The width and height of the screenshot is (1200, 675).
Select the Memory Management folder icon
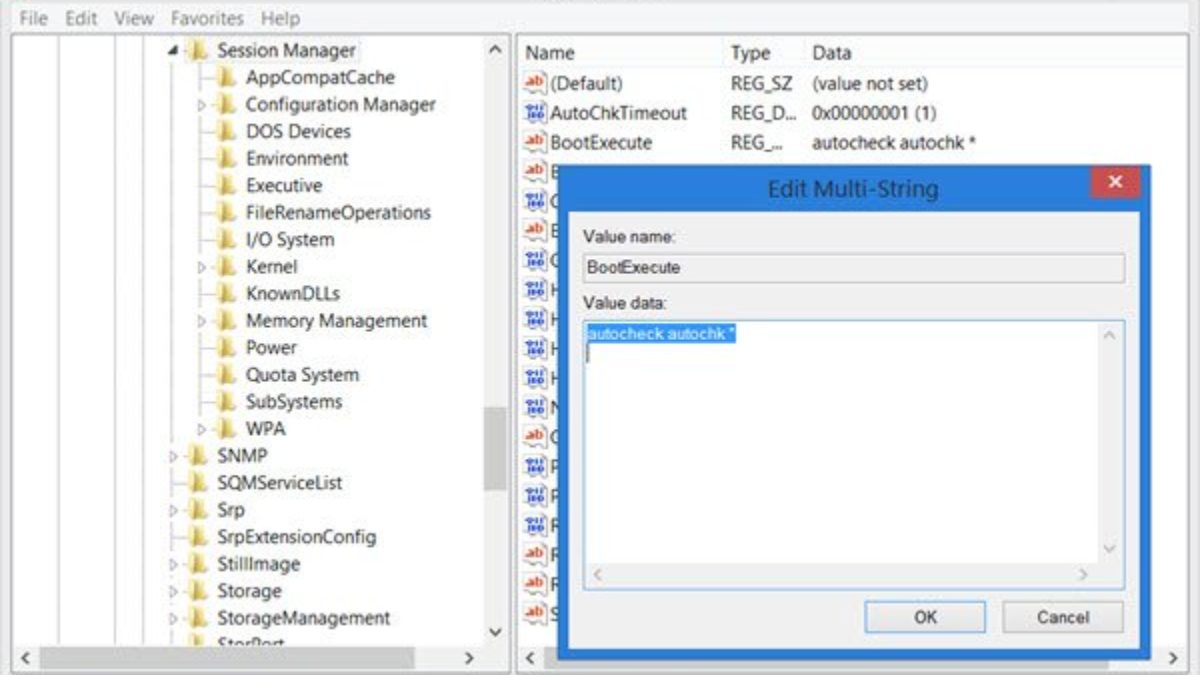click(227, 320)
